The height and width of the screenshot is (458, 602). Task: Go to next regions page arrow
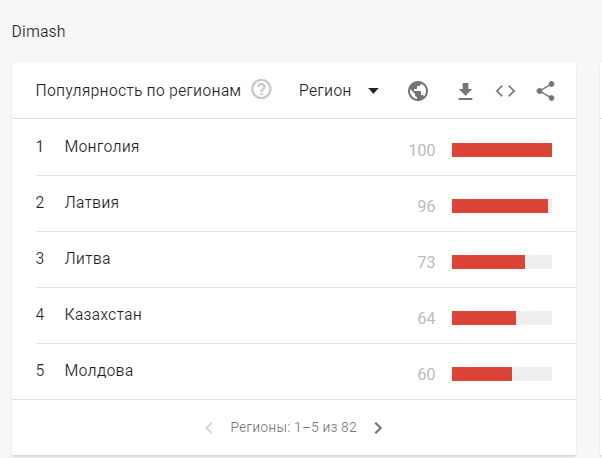tap(378, 428)
